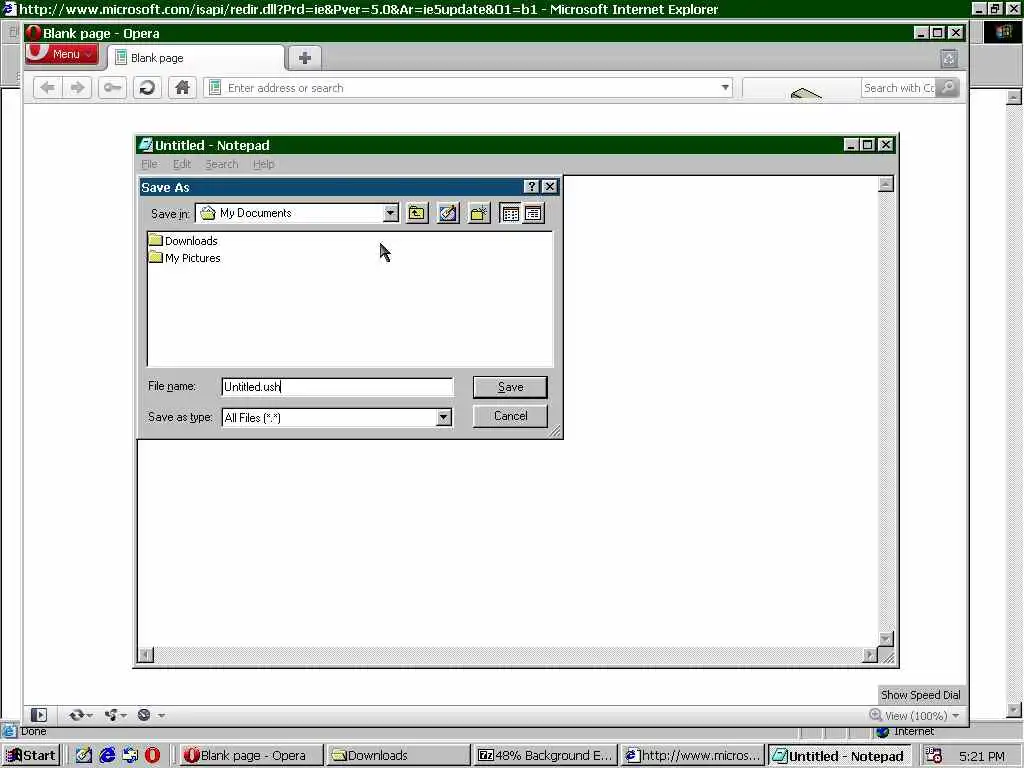This screenshot has width=1024, height=768.
Task: Click Opera's Back arrow button
Action: [x=48, y=88]
